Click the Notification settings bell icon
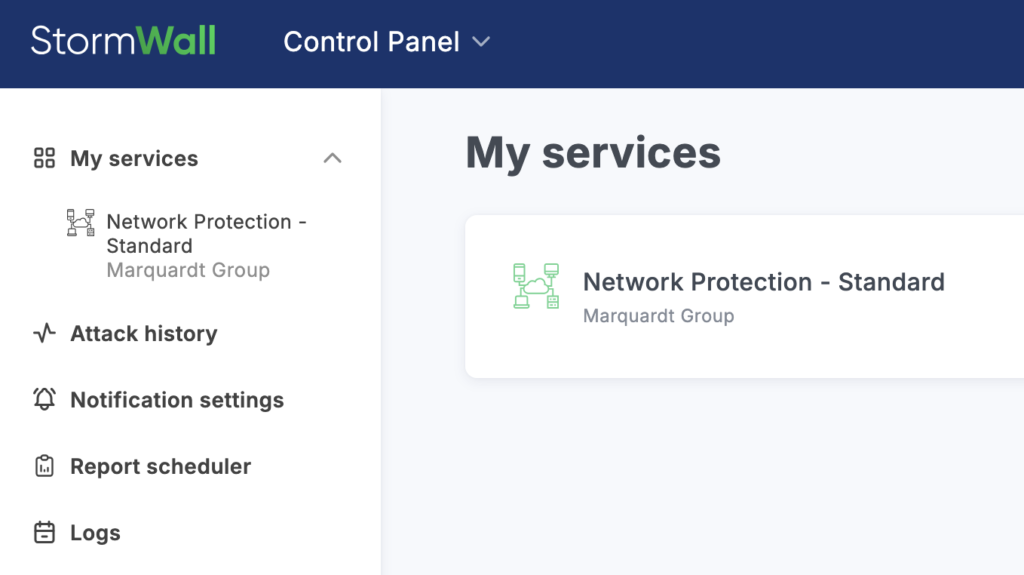 (44, 400)
